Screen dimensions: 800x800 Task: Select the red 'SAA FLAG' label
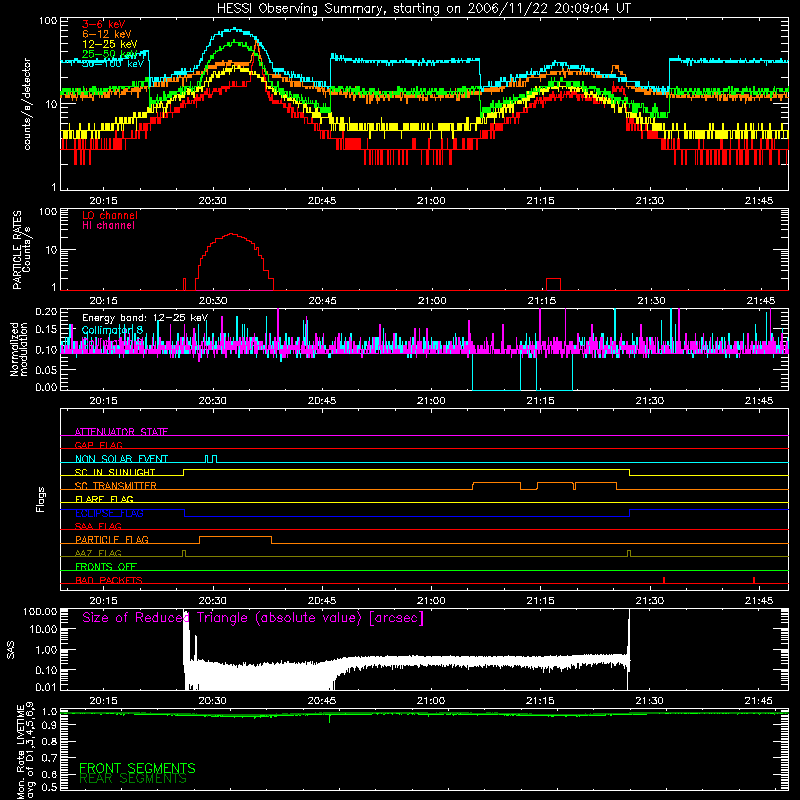coord(98,526)
